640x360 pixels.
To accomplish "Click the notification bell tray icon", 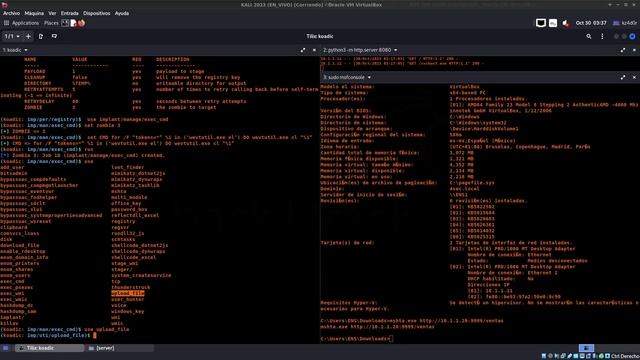I will (x=566, y=23).
